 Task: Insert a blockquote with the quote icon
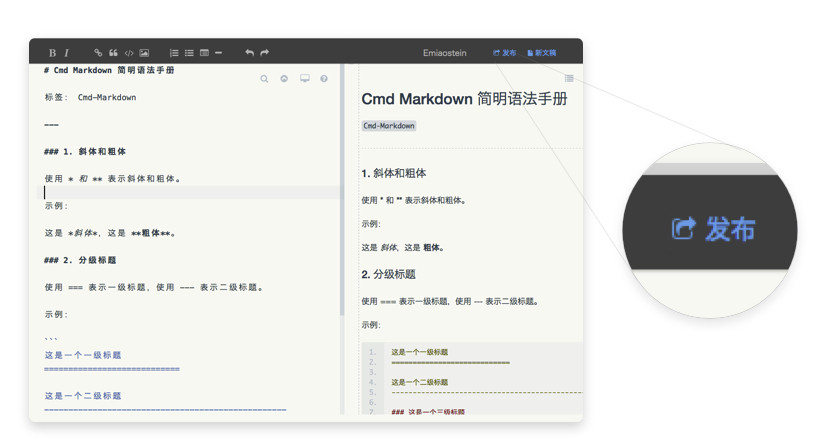(114, 52)
